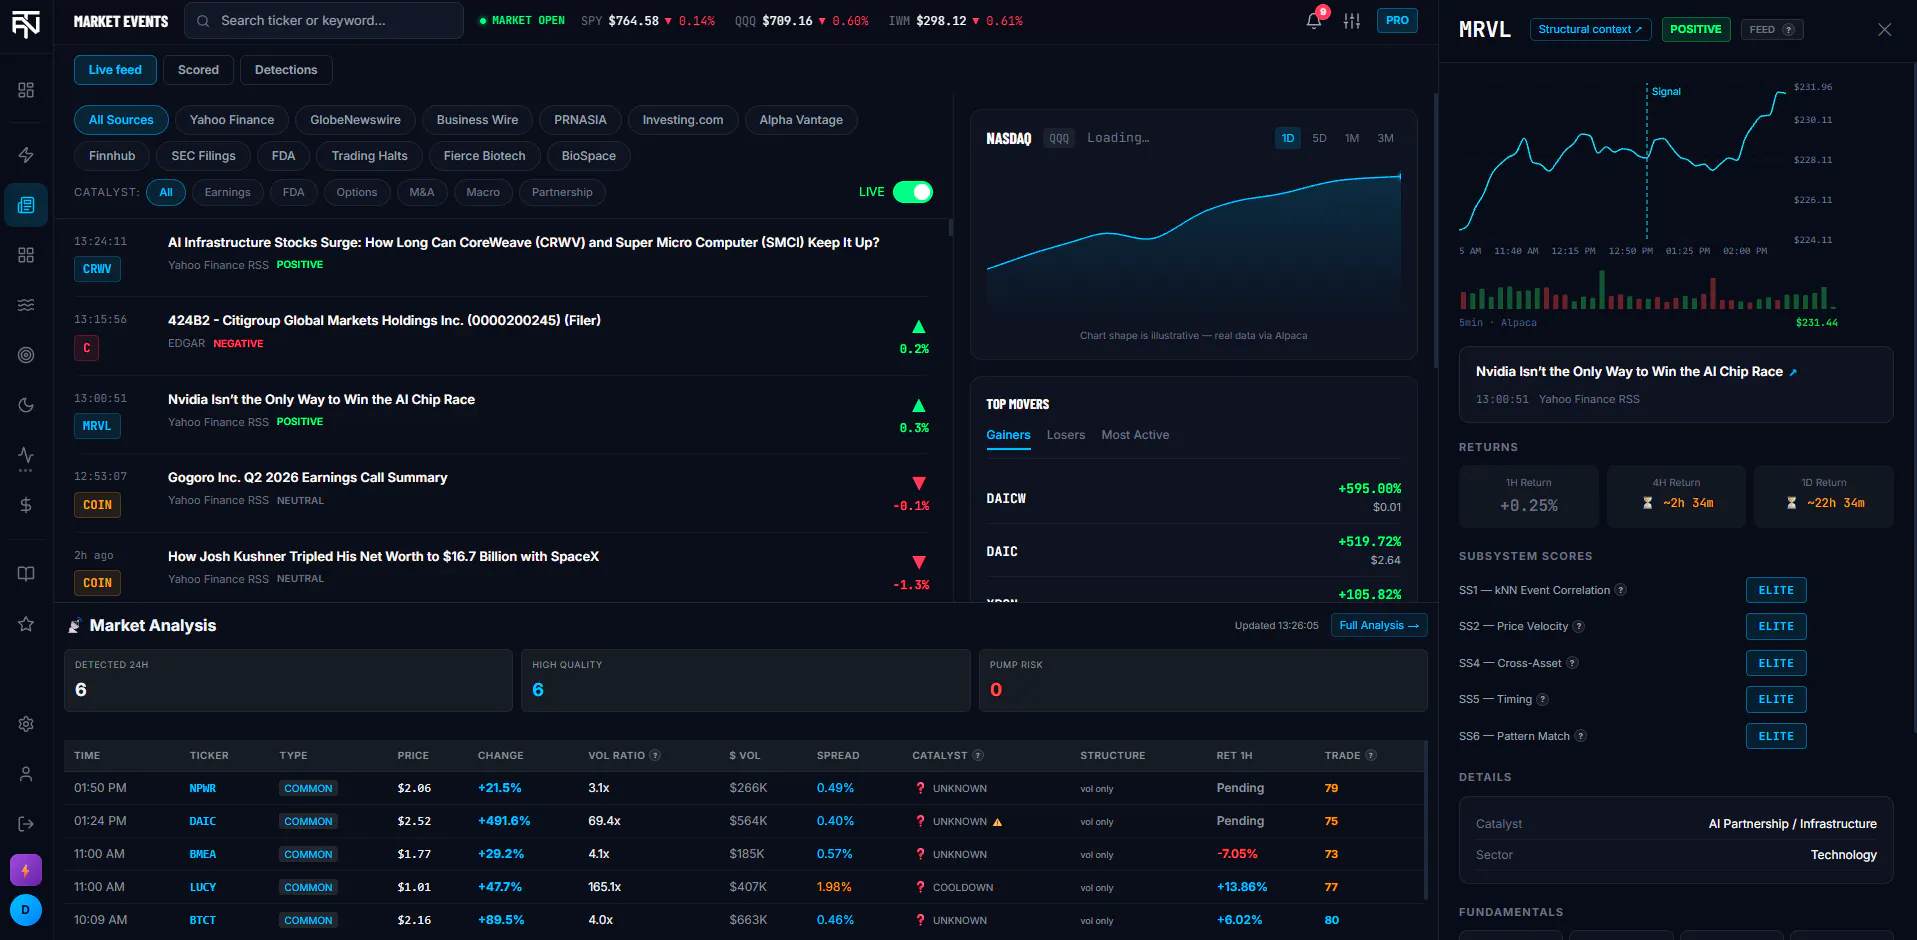This screenshot has height=940, width=1917.
Task: Select the news feed icon in sidebar
Action: (x=26, y=205)
